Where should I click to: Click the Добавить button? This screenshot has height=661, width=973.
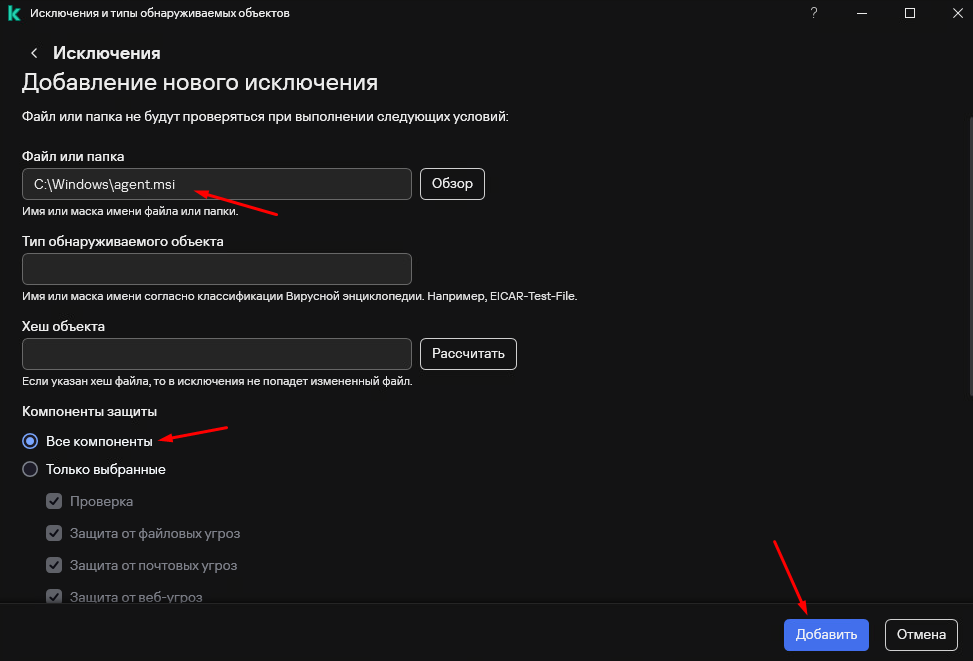click(x=826, y=634)
